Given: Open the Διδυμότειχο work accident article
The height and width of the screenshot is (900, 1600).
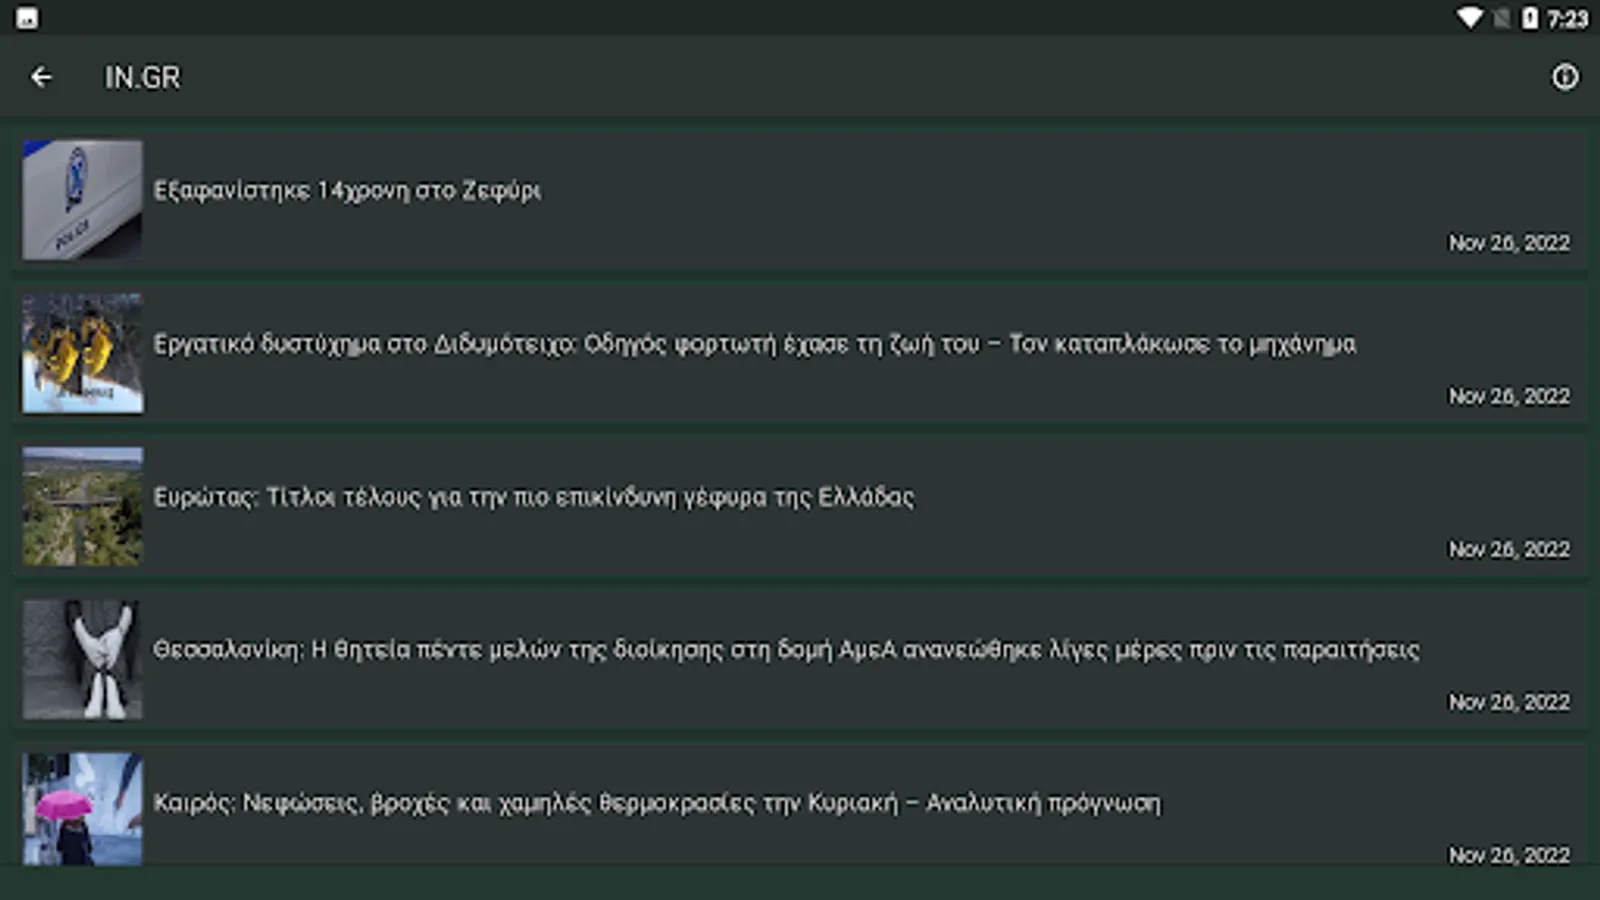Looking at the screenshot, I should point(754,344).
